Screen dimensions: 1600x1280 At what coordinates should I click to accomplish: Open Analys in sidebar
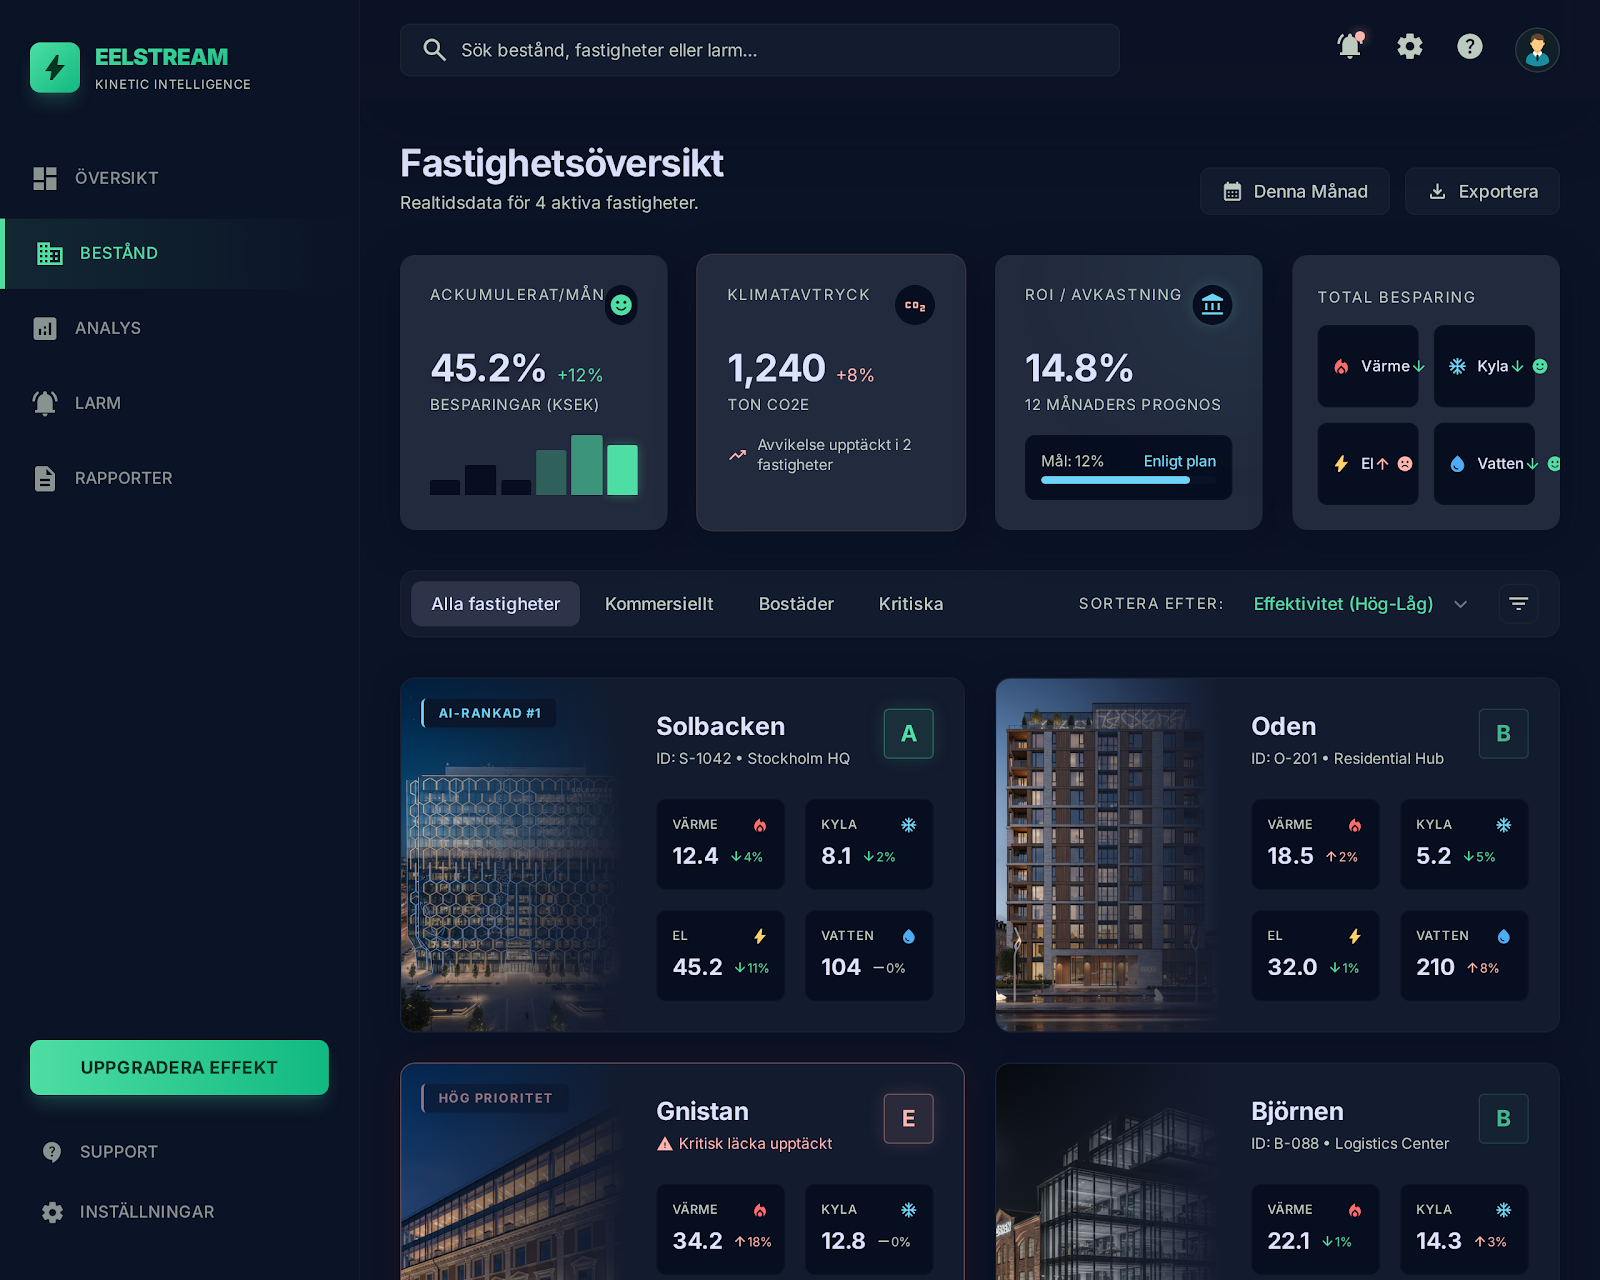(179, 328)
